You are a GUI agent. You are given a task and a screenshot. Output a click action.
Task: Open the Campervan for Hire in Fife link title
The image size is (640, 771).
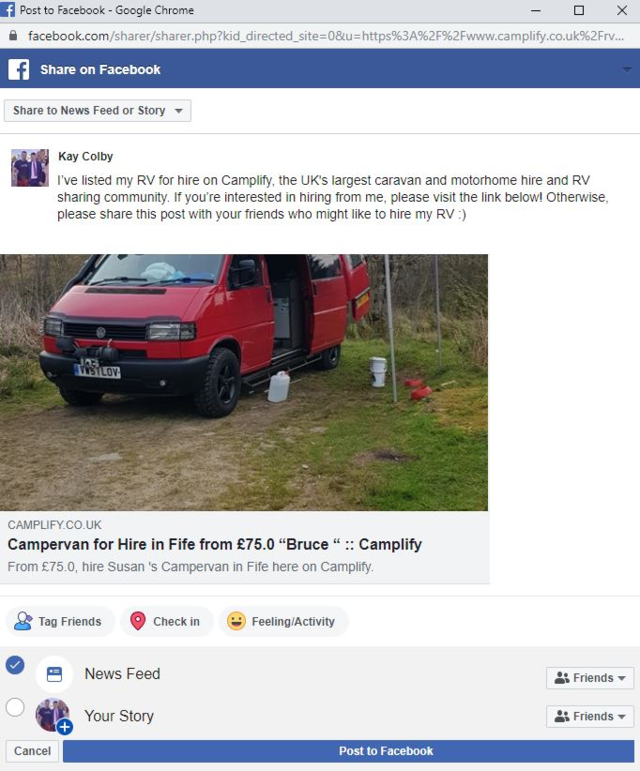coord(214,544)
